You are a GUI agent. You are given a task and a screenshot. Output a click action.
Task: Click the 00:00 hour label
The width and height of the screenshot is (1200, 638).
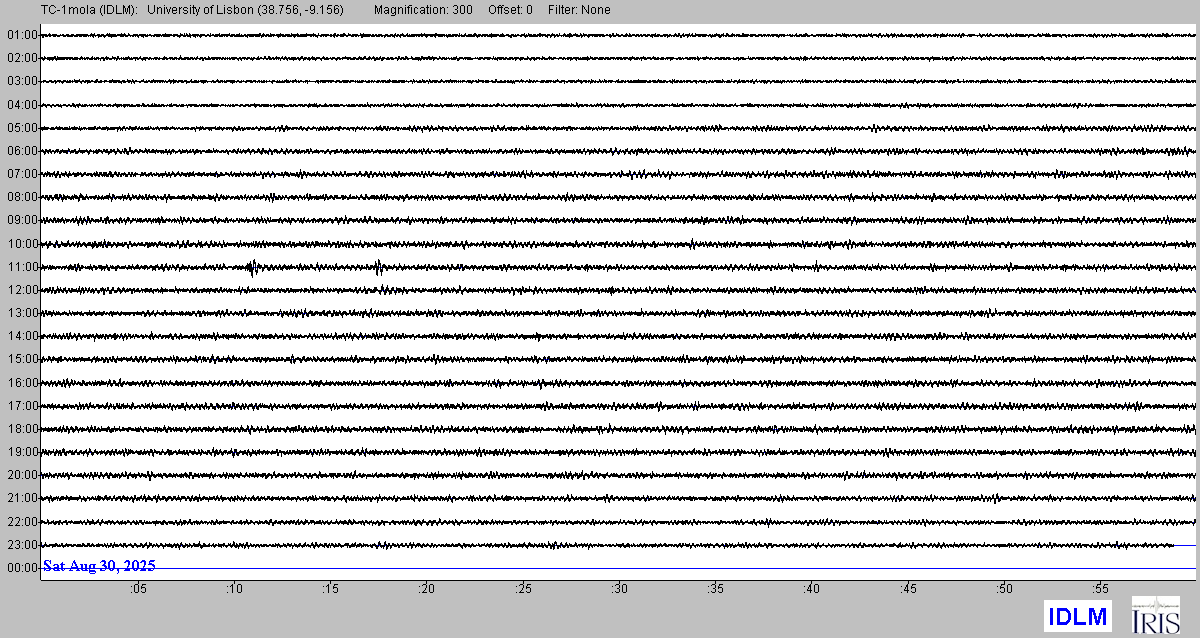tap(21, 568)
